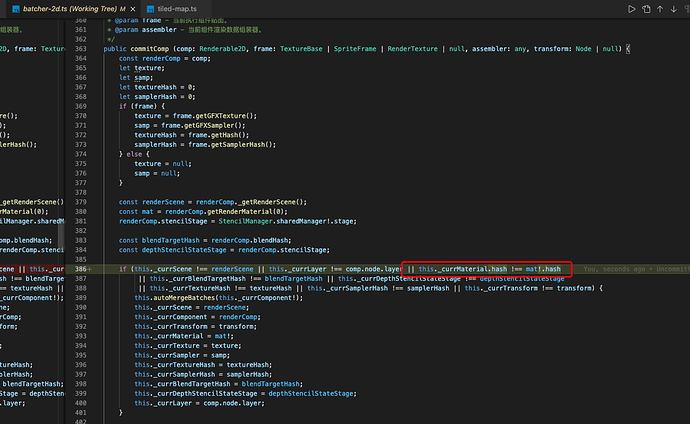This screenshot has height=424, width=690.
Task: Click 'let samplerHash = 0;' line
Action: click(157, 97)
